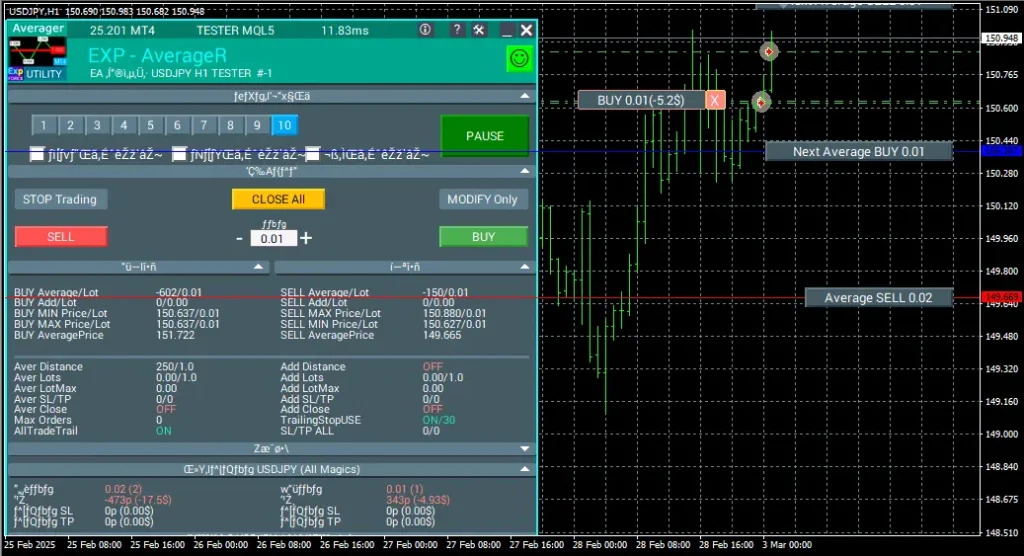The width and height of the screenshot is (1024, 556).
Task: Select speed button 6
Action: (178, 125)
